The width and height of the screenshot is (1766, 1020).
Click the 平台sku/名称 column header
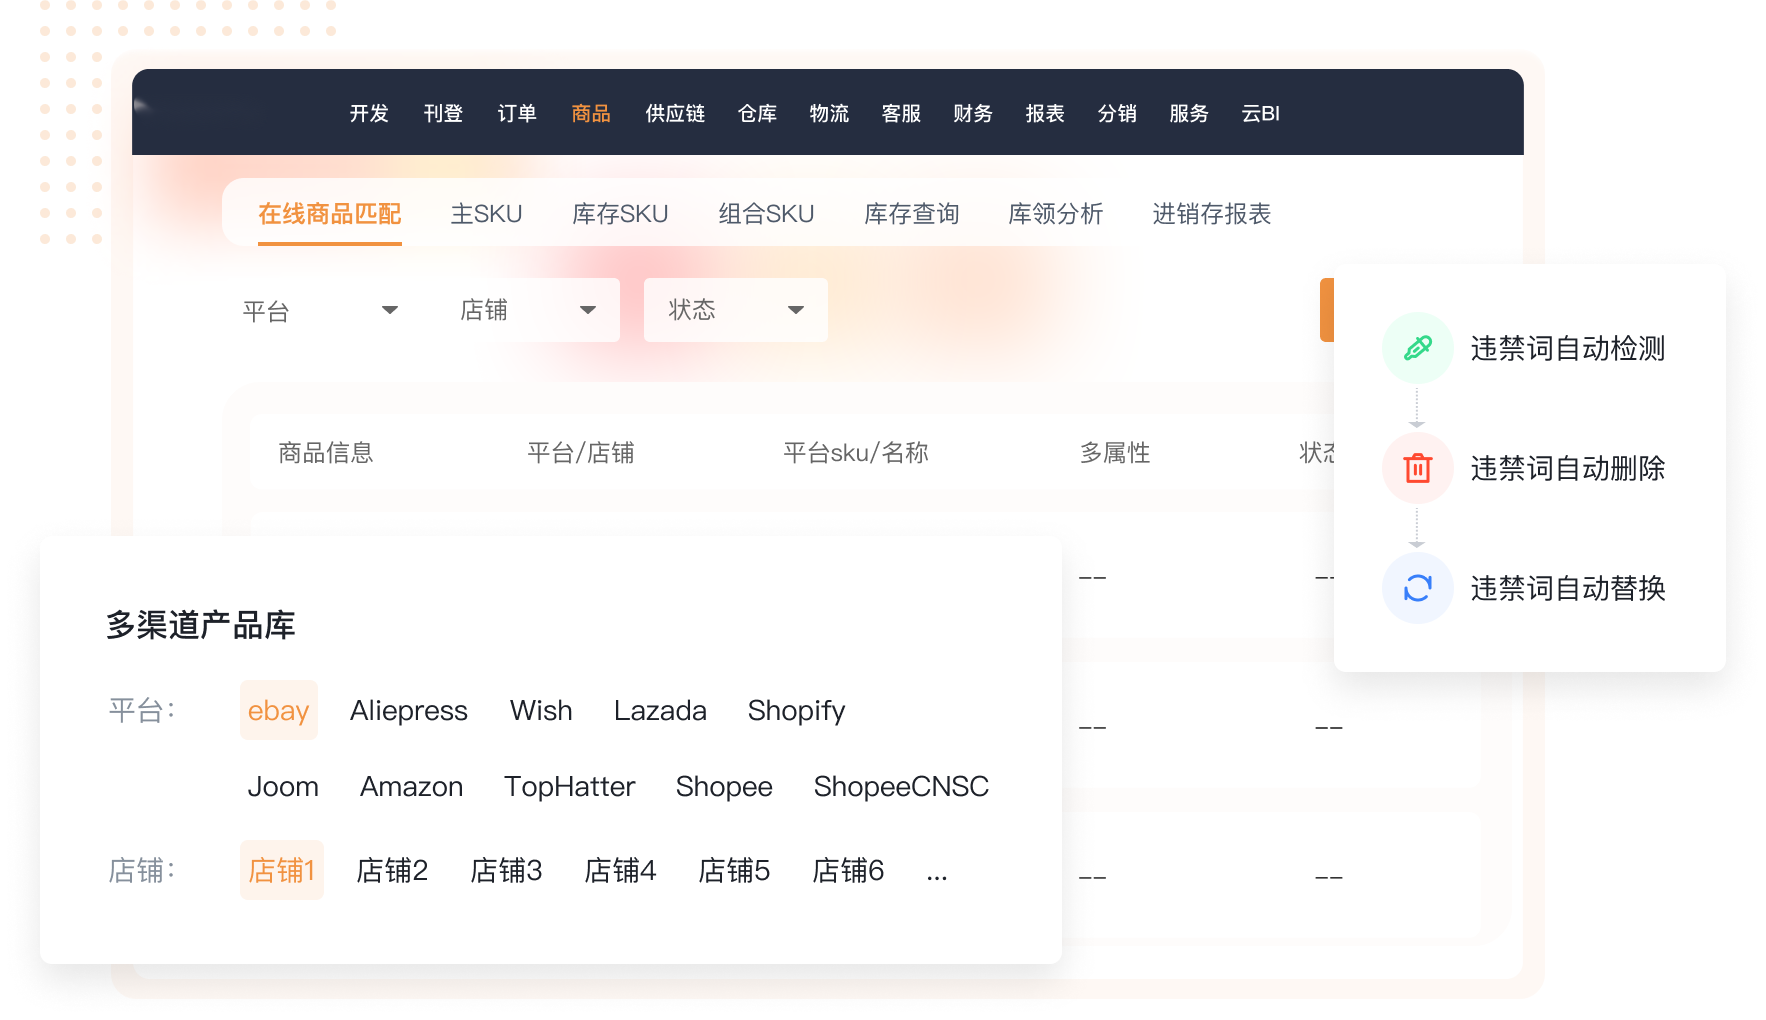[856, 453]
